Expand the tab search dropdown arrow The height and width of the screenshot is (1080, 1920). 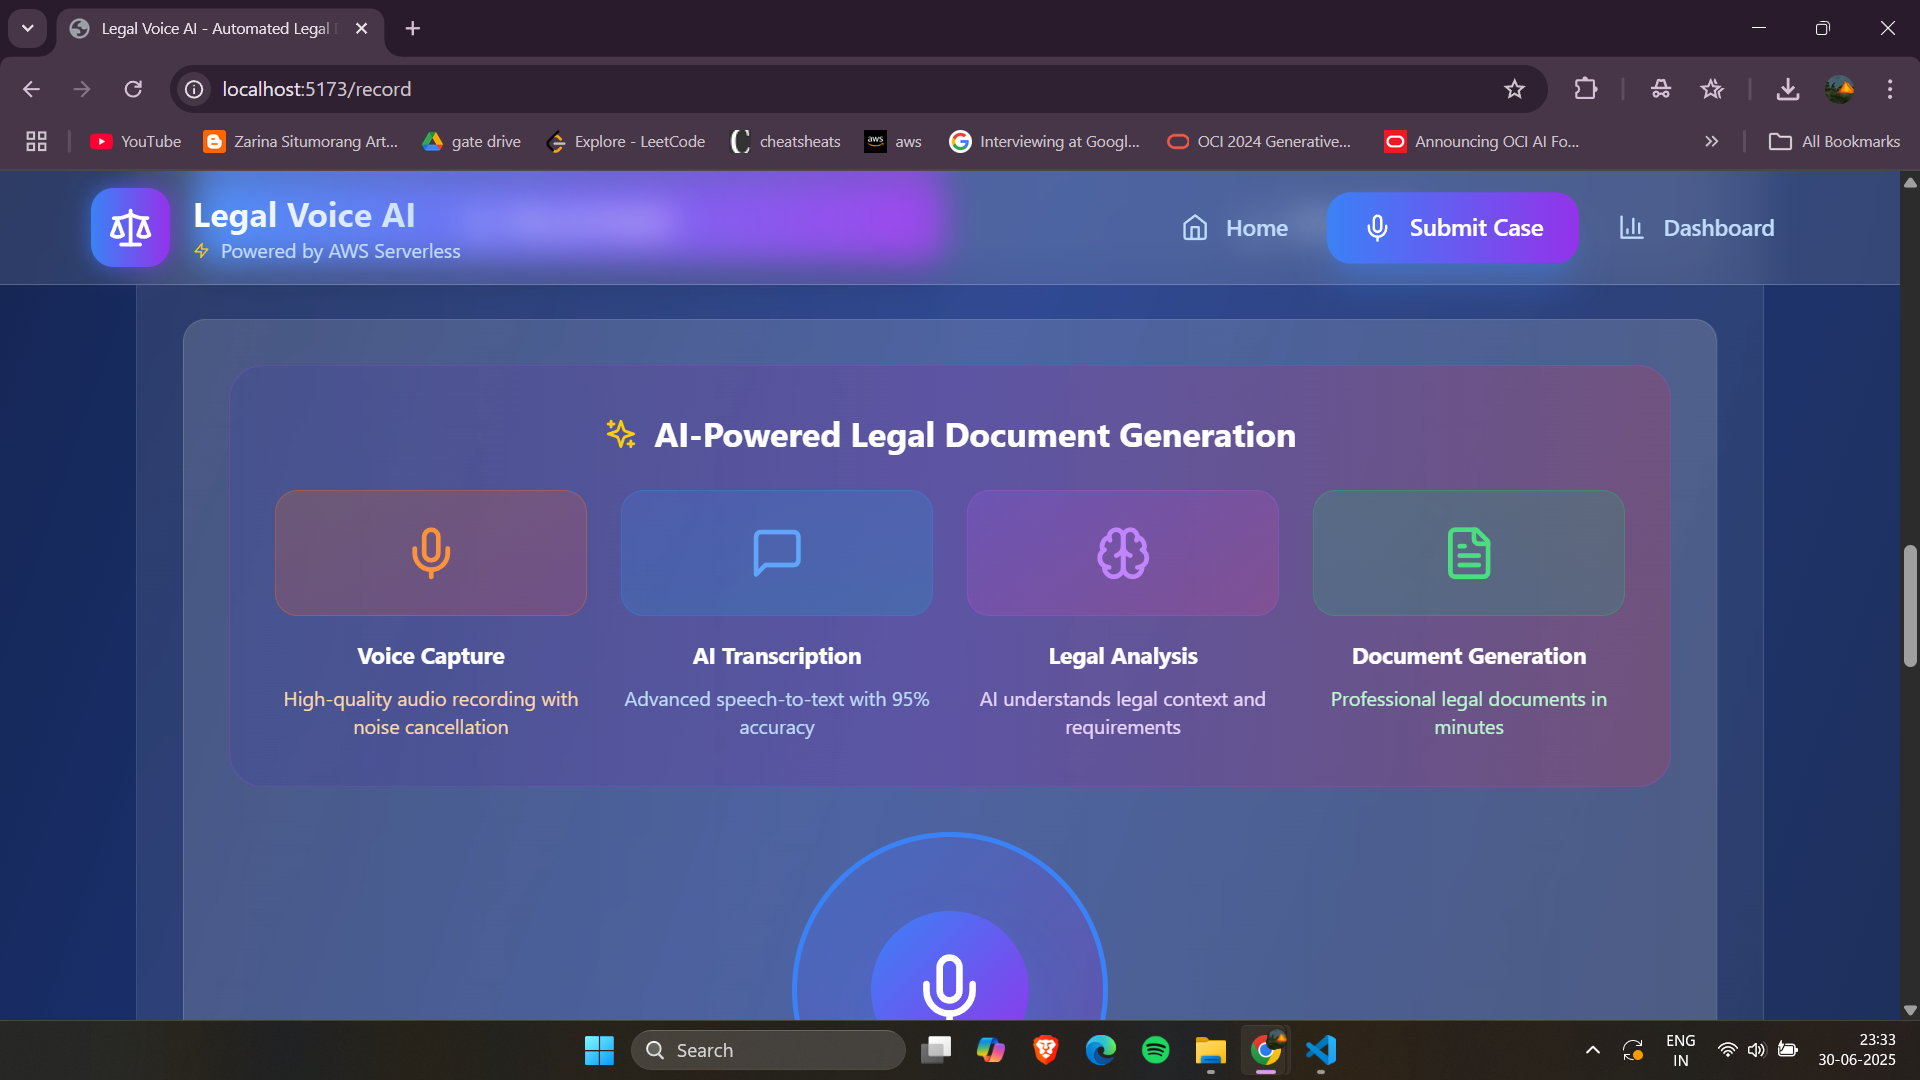28,28
